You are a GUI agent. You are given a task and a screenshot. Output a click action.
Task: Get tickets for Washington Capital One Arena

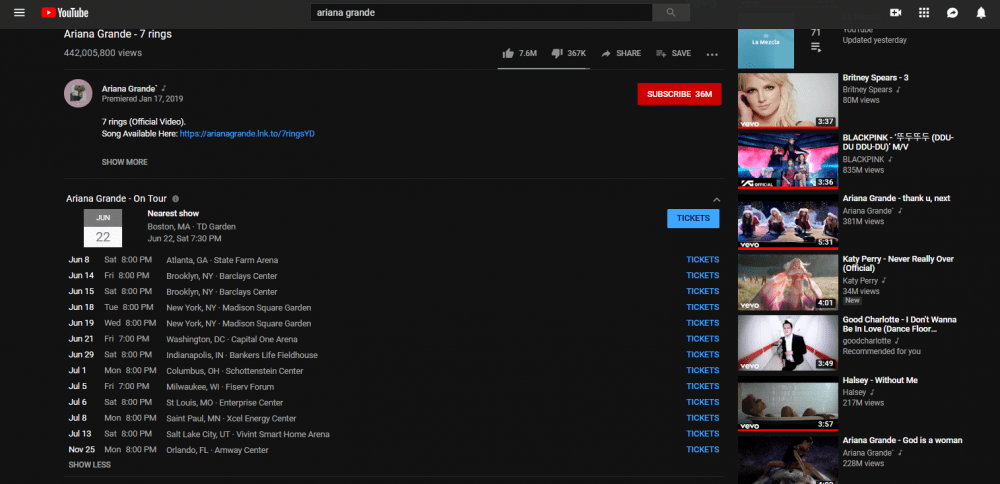(702, 339)
